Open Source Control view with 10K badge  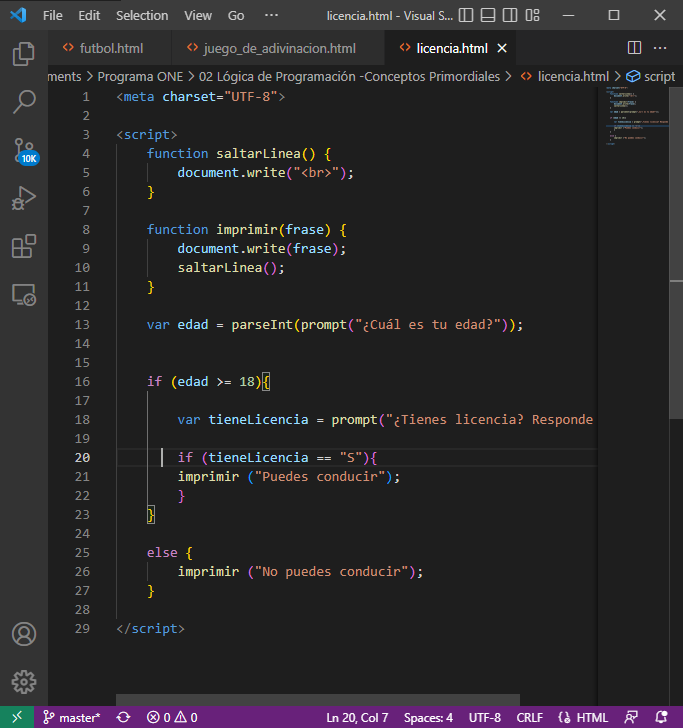click(23, 150)
